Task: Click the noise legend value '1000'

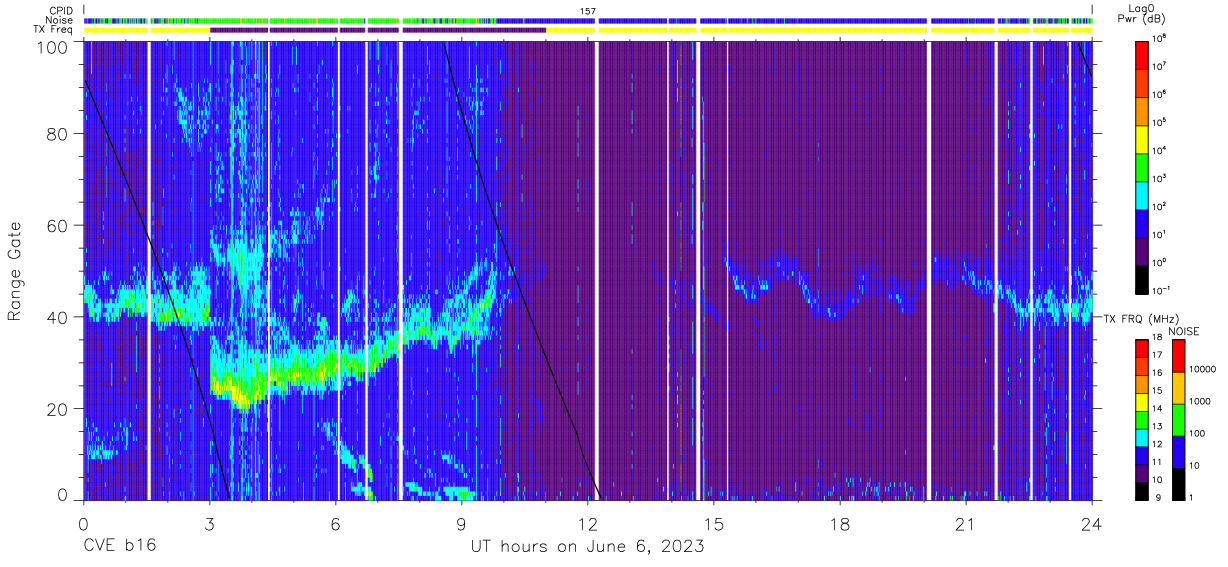Action: point(1200,401)
